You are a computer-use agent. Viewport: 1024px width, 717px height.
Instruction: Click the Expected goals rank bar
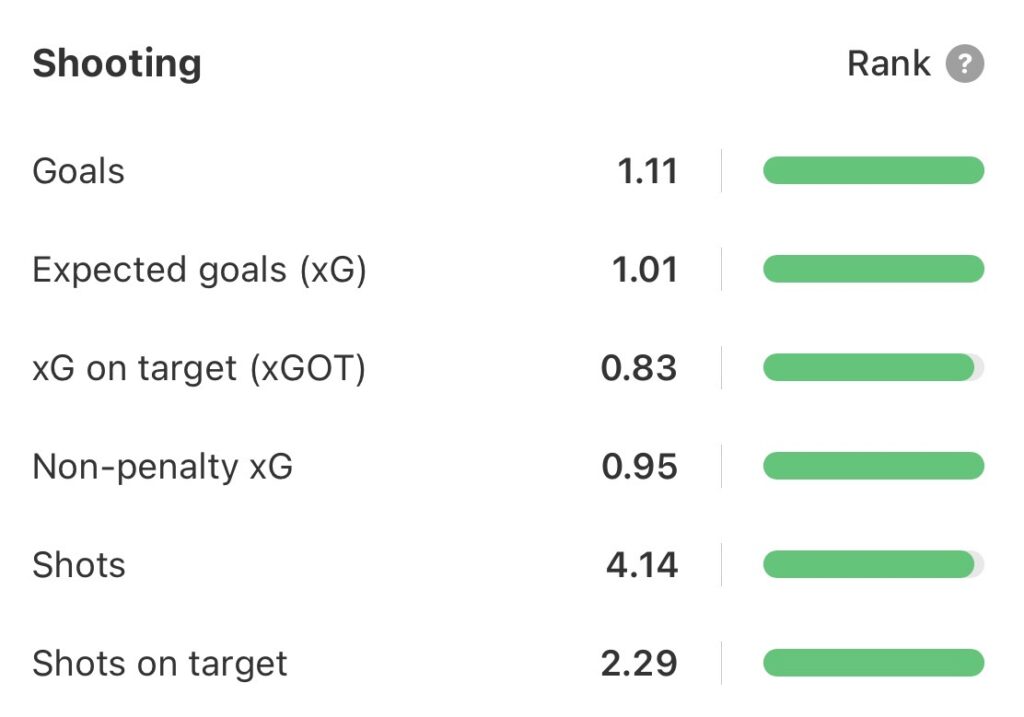(x=873, y=270)
